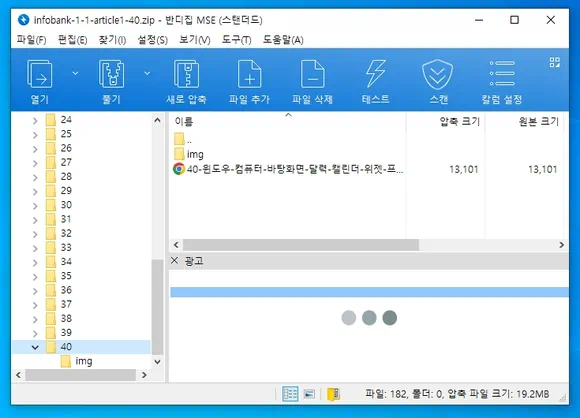
Task: Select the img subfolder in the tree
Action: [84, 361]
